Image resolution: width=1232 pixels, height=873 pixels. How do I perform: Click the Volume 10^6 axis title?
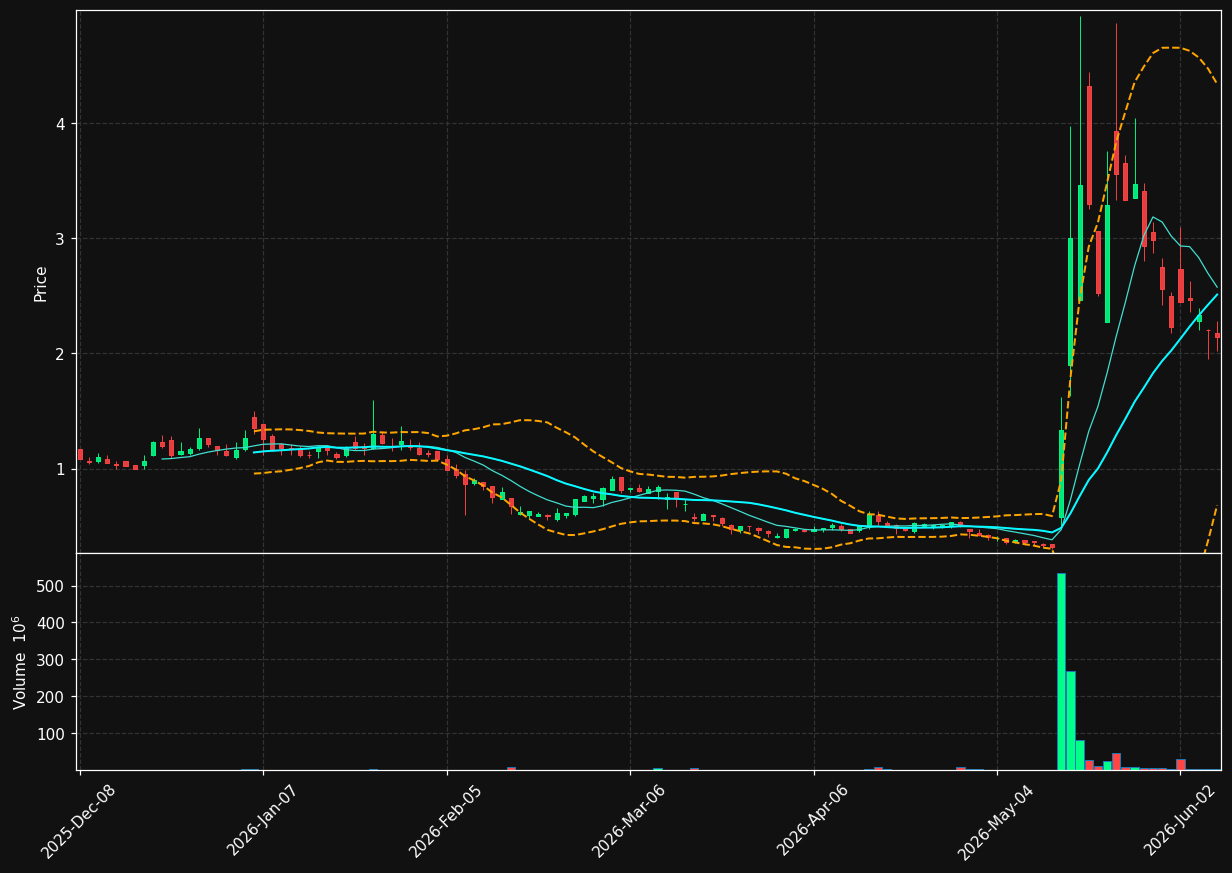[x=19, y=662]
